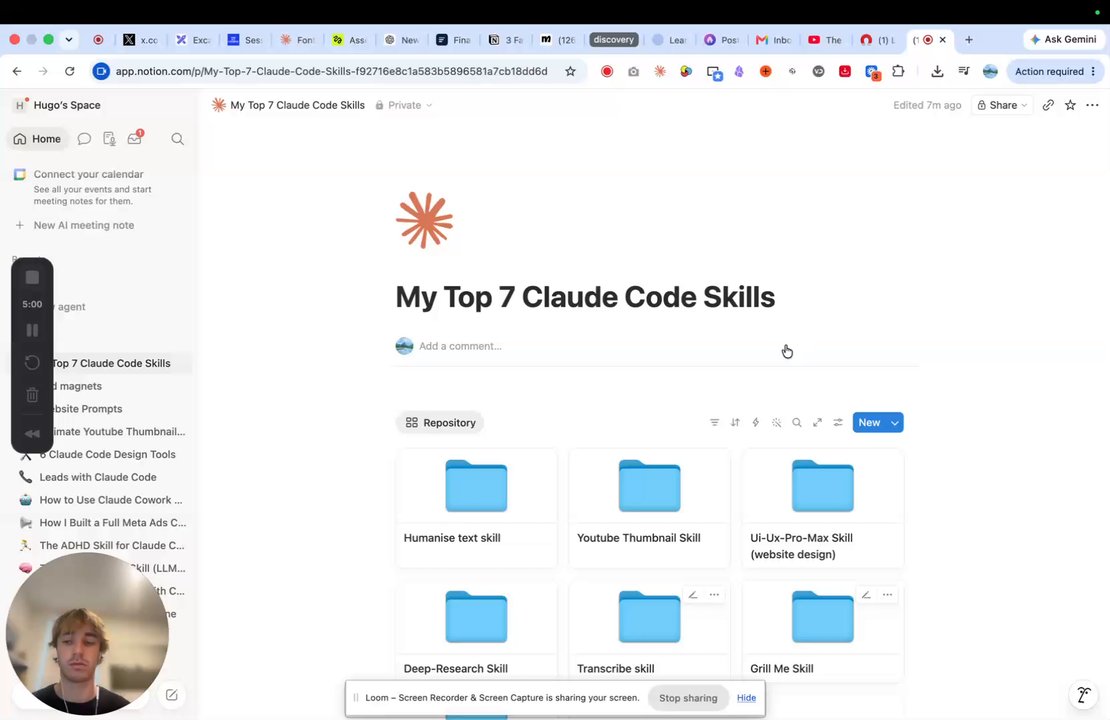Click the Add a comment field
Screen dimensions: 1110x720
tap(460, 346)
